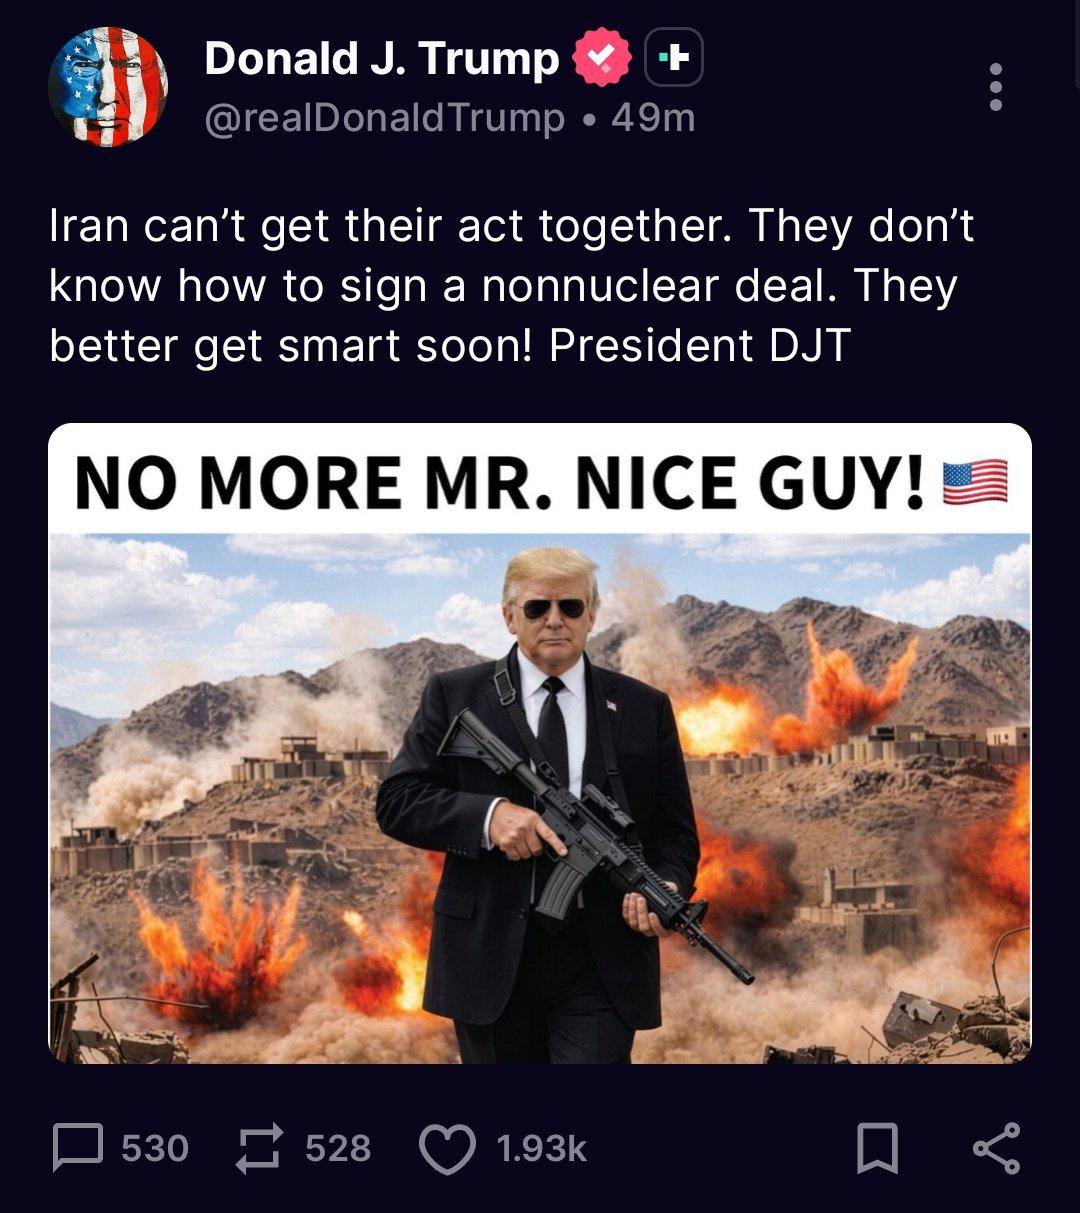
Task: Tap the President DJT signature text
Action: point(699,345)
